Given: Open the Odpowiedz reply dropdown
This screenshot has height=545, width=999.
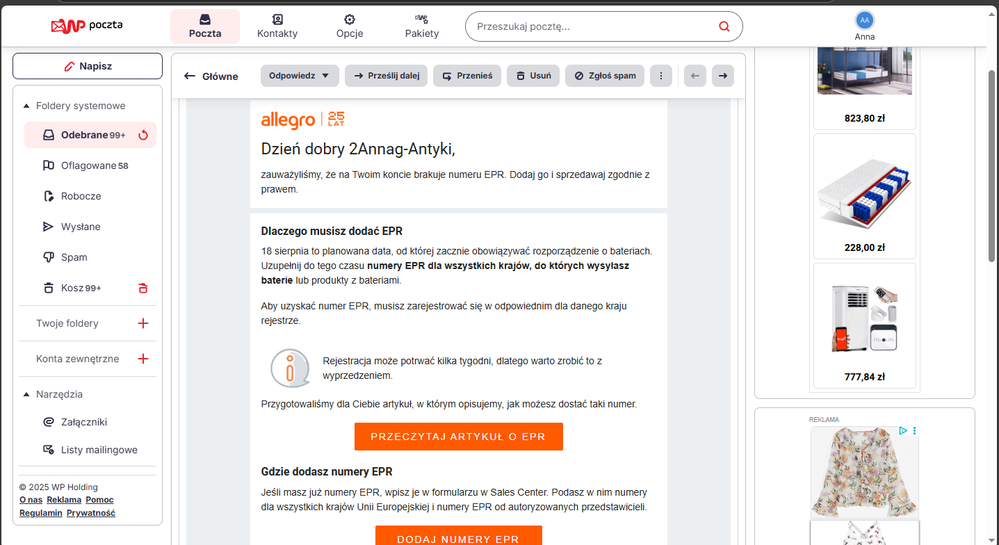Looking at the screenshot, I should (x=299, y=76).
